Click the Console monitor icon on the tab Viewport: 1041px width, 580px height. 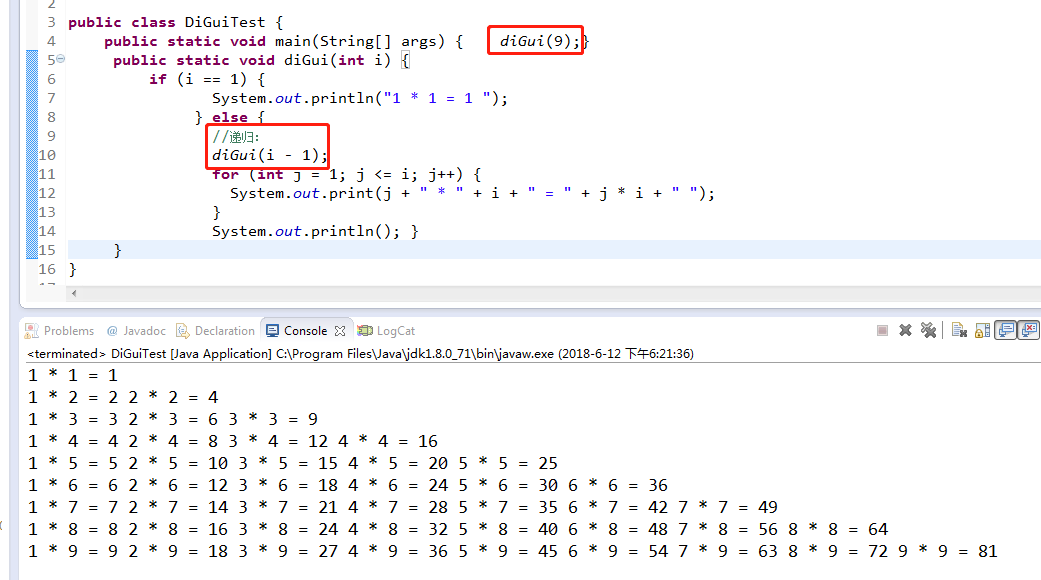click(272, 330)
